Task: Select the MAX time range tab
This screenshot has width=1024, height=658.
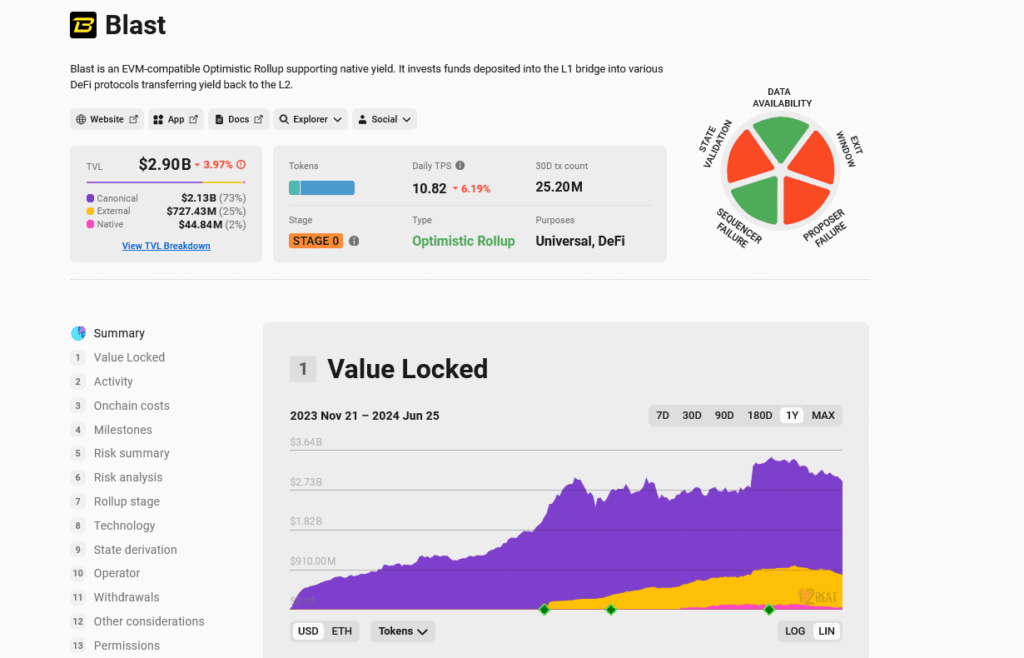Action: pos(823,415)
